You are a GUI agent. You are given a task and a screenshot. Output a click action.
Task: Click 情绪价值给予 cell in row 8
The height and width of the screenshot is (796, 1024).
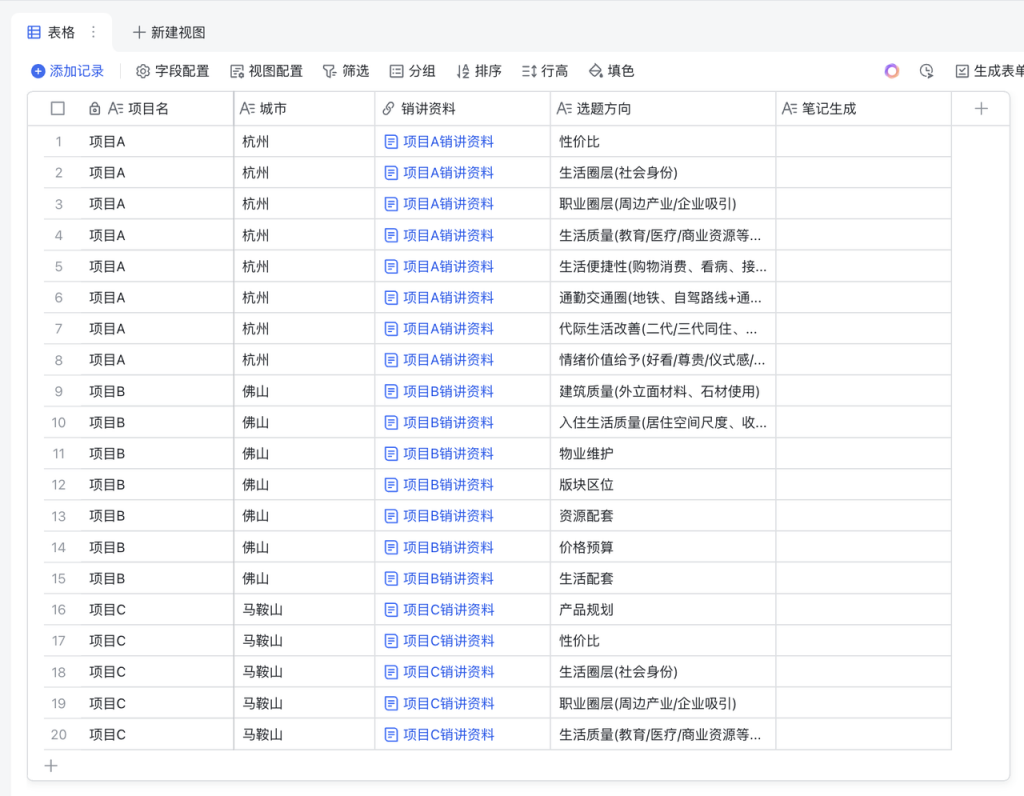(x=663, y=360)
